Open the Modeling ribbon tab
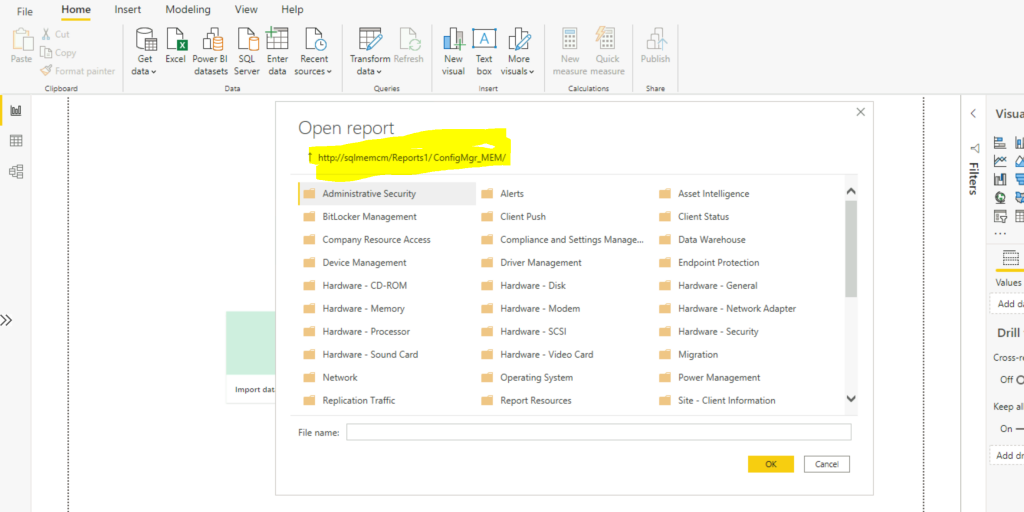The image size is (1024, 512). click(188, 10)
